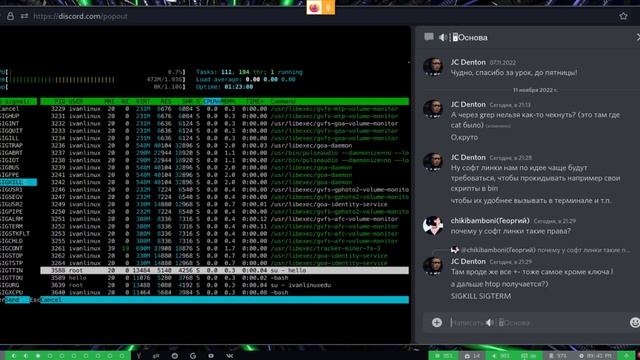The width and height of the screenshot is (640, 360).
Task: Sort by the TIME+ column header
Action: pyautogui.click(x=255, y=101)
